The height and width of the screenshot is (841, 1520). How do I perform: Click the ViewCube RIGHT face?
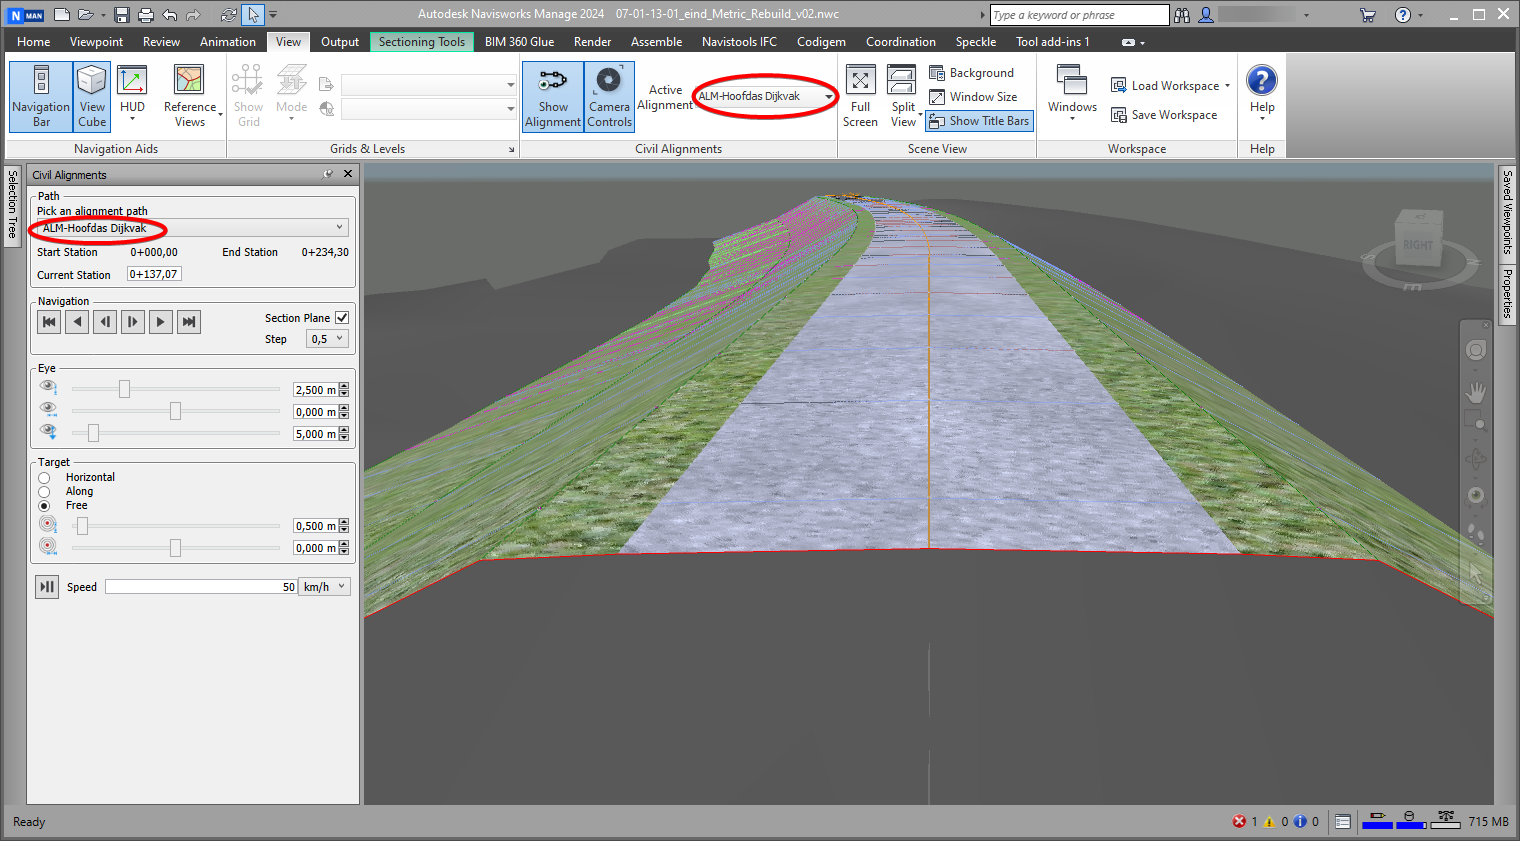click(1418, 244)
